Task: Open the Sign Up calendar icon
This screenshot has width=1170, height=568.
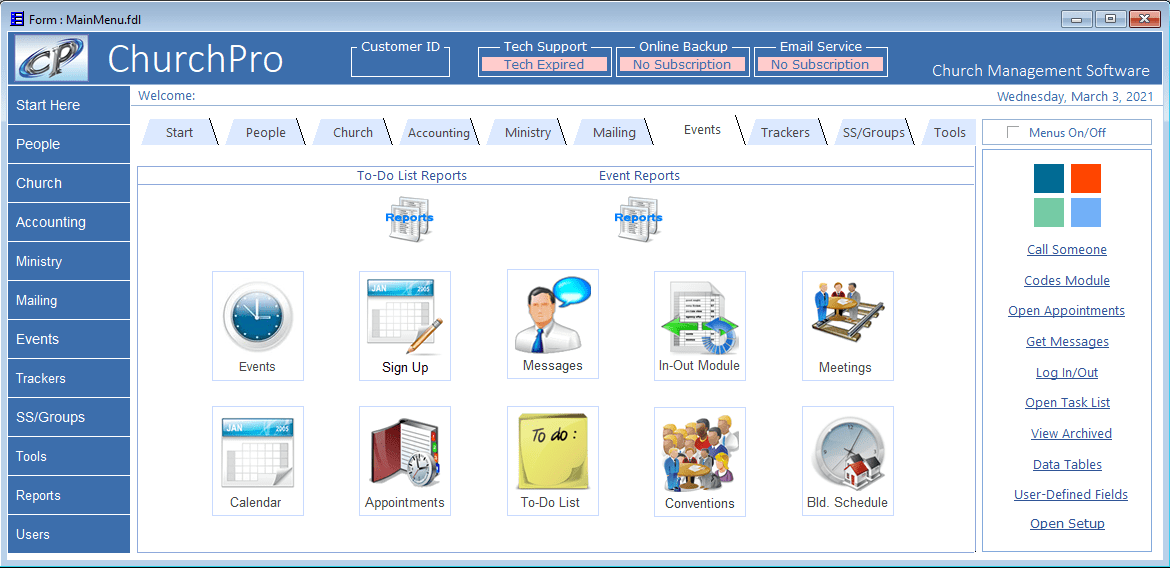Action: 405,326
